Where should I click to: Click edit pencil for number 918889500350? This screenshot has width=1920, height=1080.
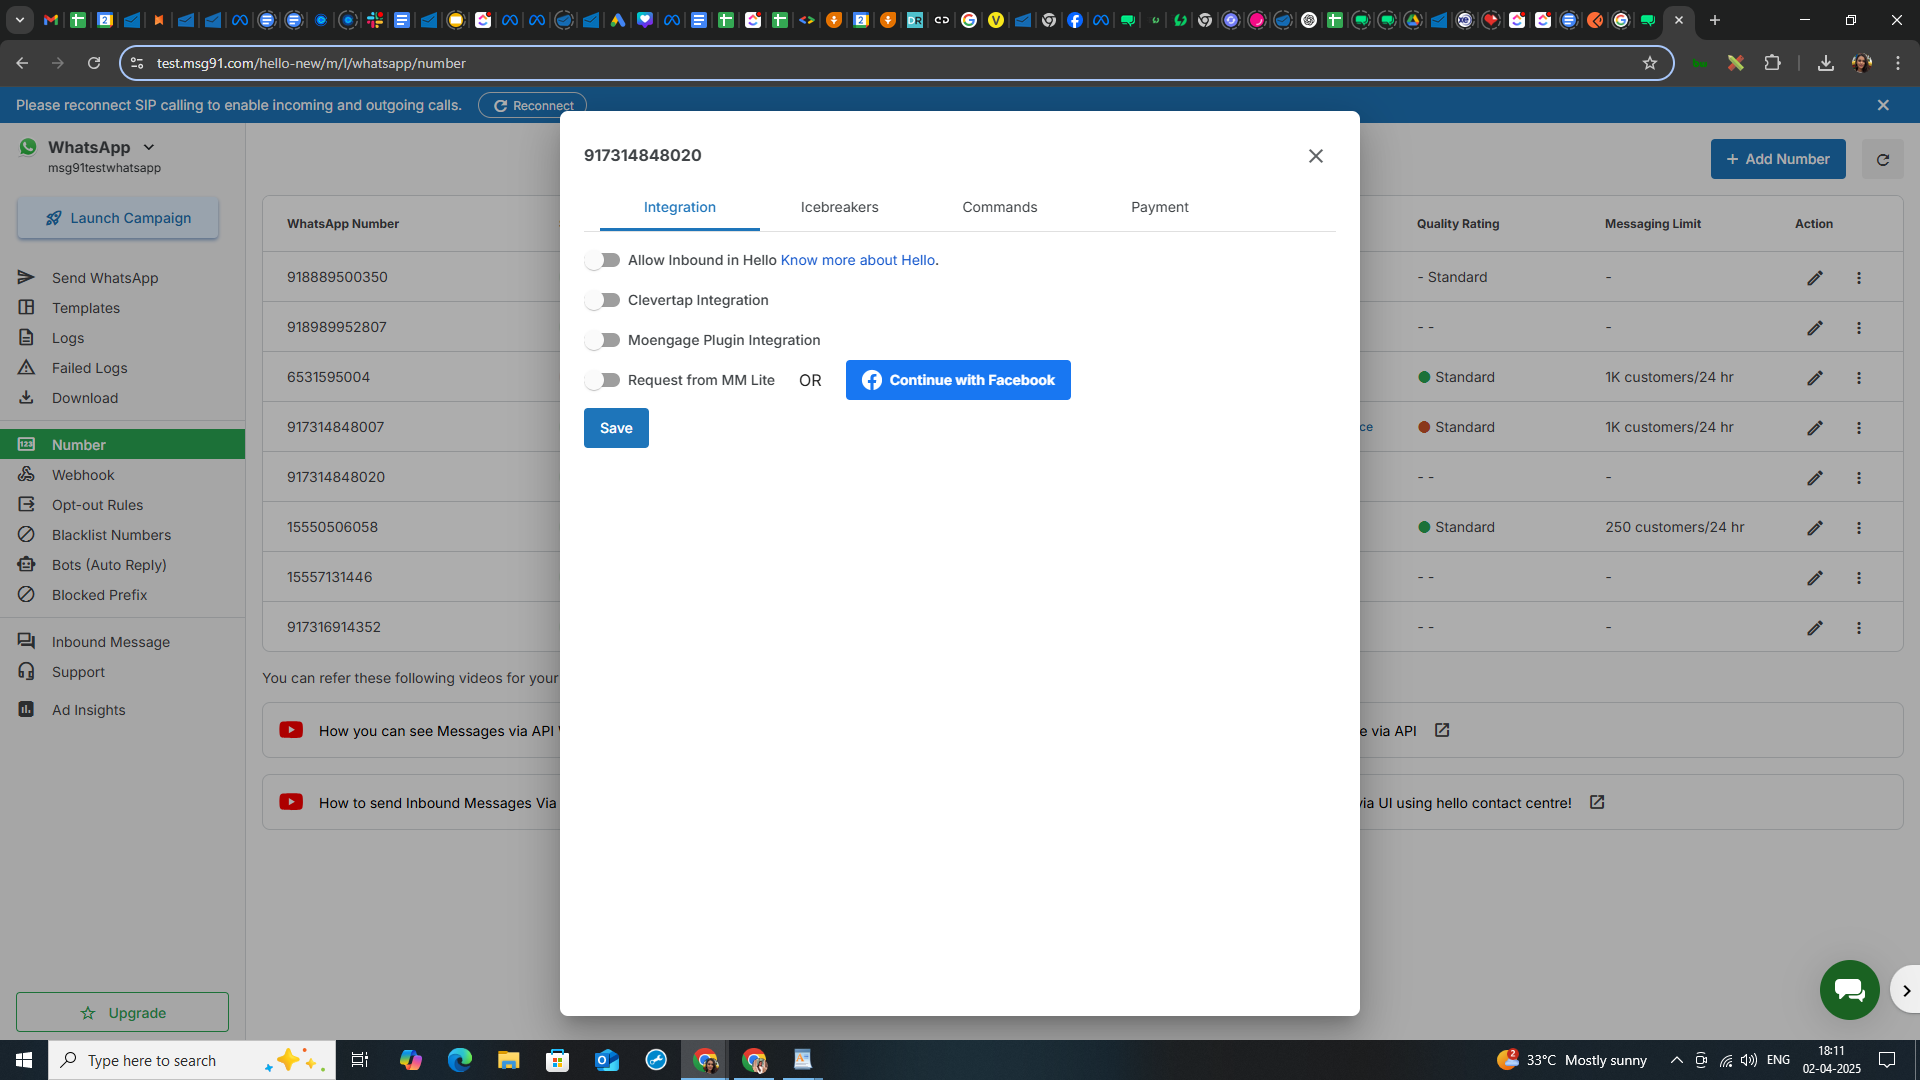point(1815,278)
